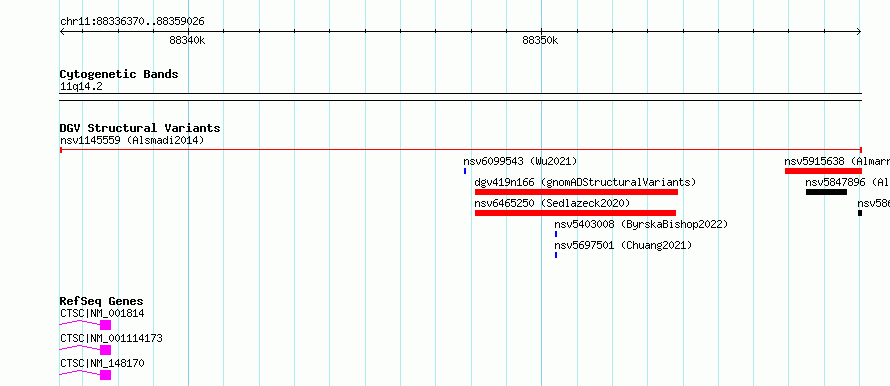This screenshot has width=890, height=386.
Task: Open the nsv6099543 (Wu2021) variant label
Action: click(x=520, y=161)
